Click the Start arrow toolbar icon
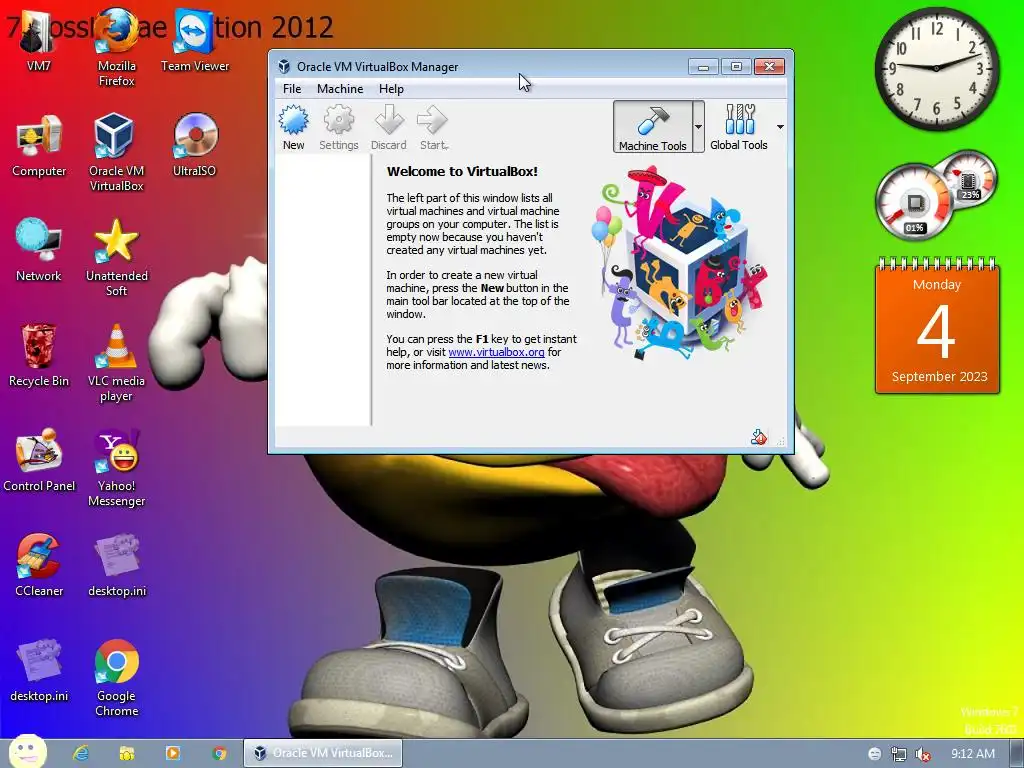 point(433,127)
